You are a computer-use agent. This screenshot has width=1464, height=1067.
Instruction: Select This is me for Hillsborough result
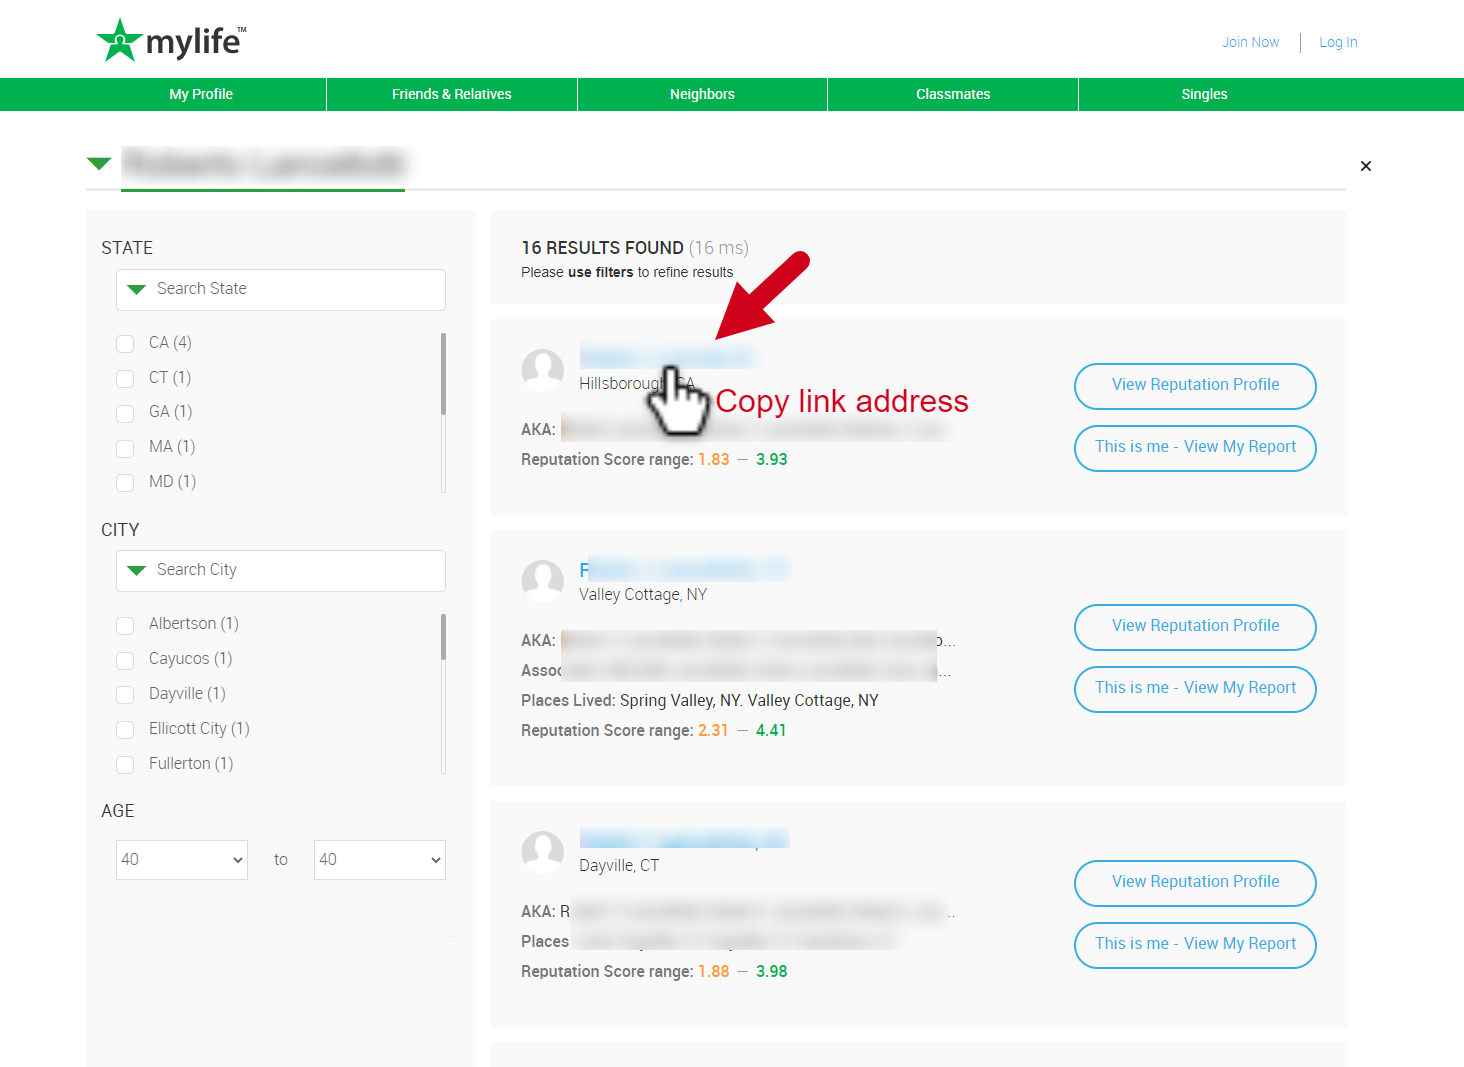click(1195, 448)
